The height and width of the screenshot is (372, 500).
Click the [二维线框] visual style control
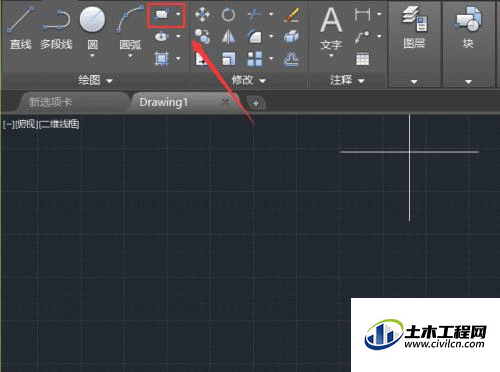(59, 125)
